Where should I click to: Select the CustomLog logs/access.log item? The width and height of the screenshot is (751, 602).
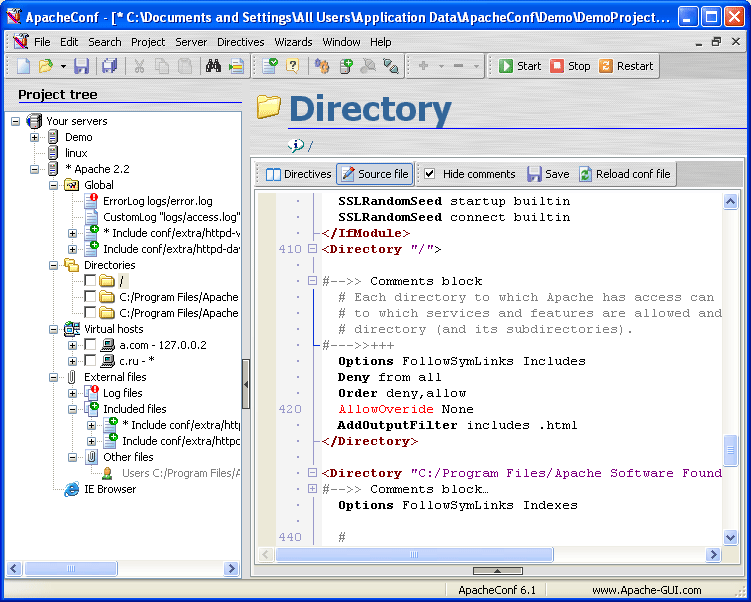(x=171, y=217)
